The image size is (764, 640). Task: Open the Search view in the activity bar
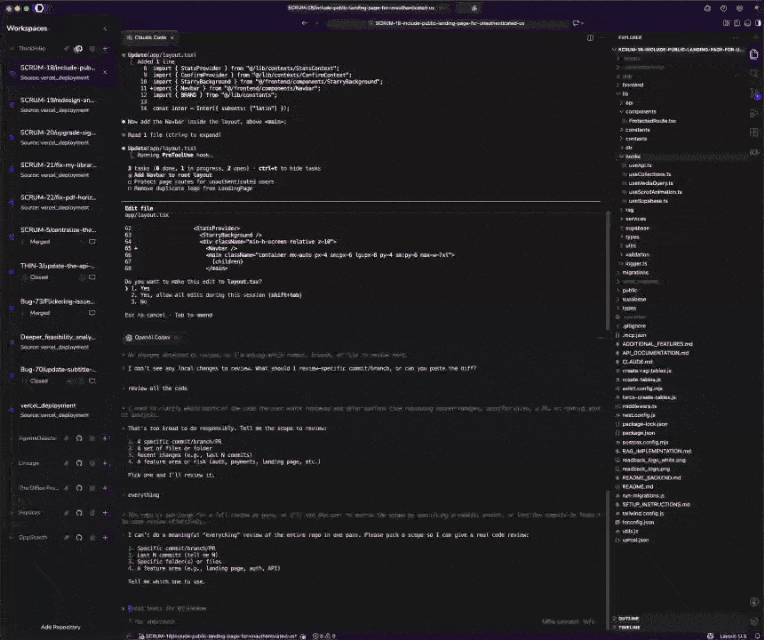point(754,74)
